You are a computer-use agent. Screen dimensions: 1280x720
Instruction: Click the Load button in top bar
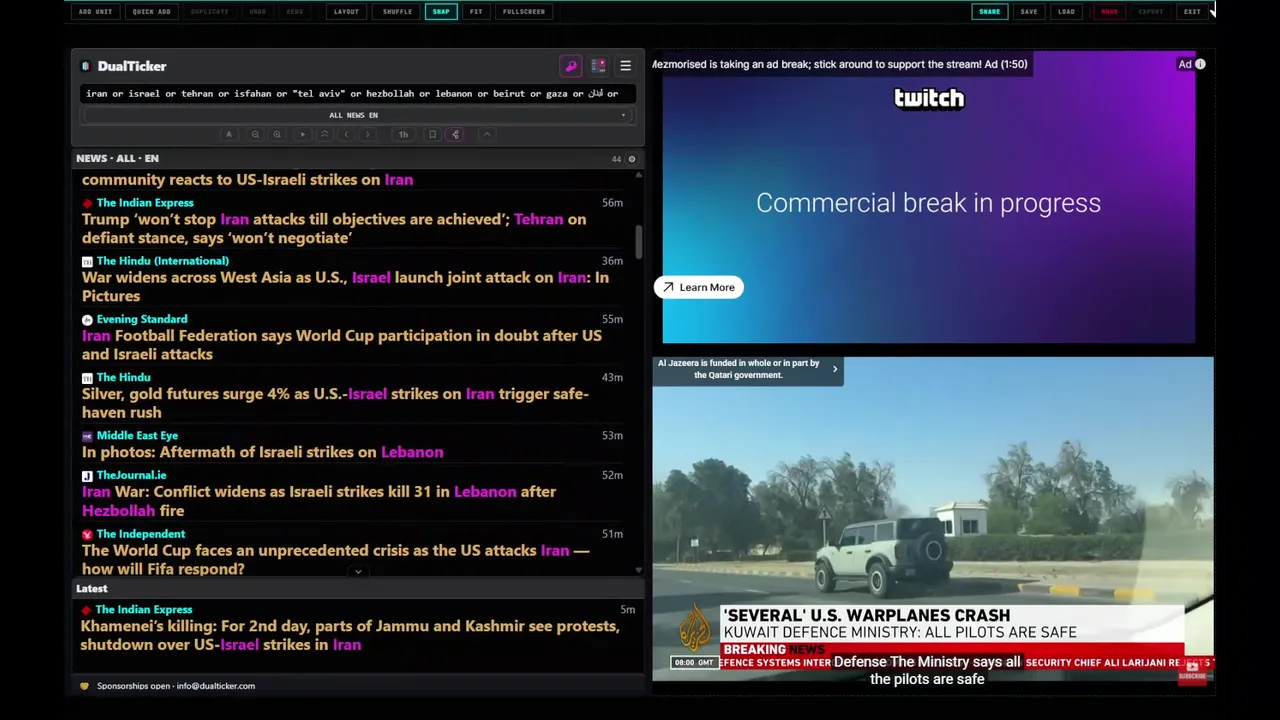pyautogui.click(x=1066, y=12)
